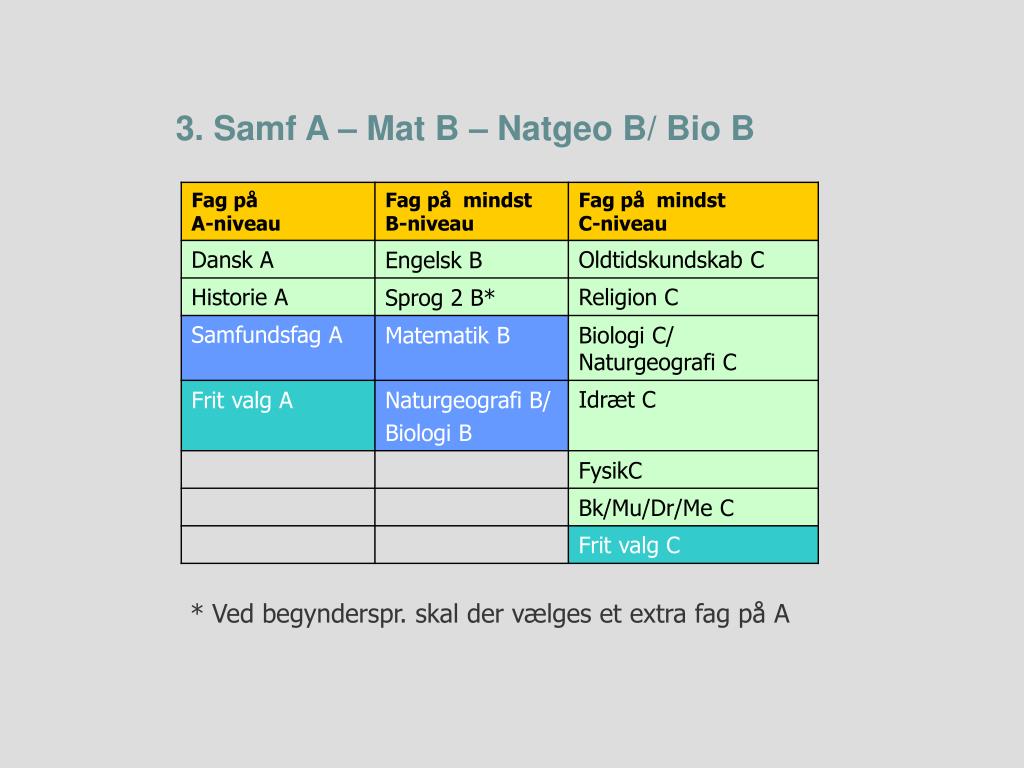Select the teal Frit valg A cell
This screenshot has height=768, width=1024.
point(278,415)
